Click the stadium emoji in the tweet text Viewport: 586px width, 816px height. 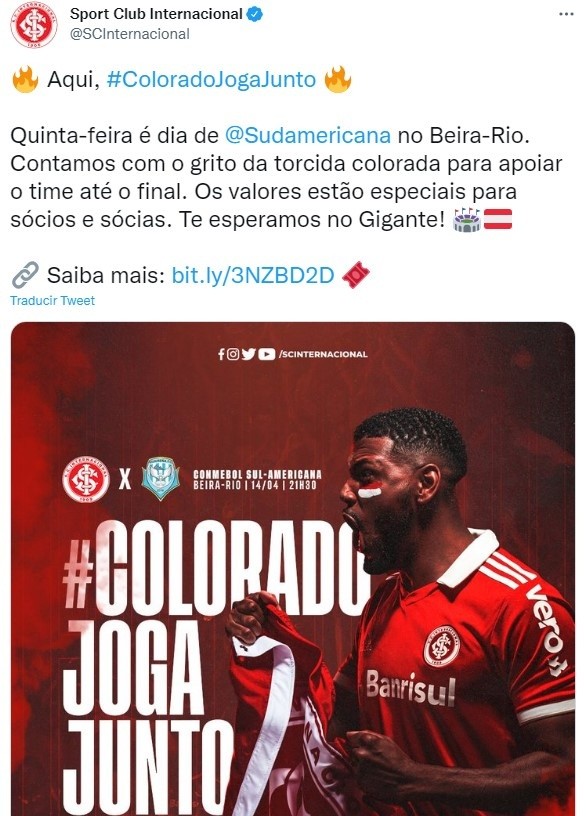pos(467,219)
